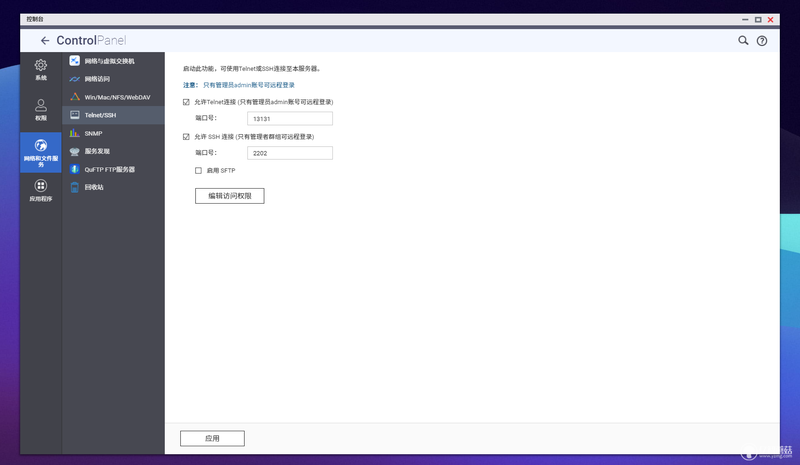Maximize the 控制台 window
The height and width of the screenshot is (465, 800).
click(x=758, y=19)
